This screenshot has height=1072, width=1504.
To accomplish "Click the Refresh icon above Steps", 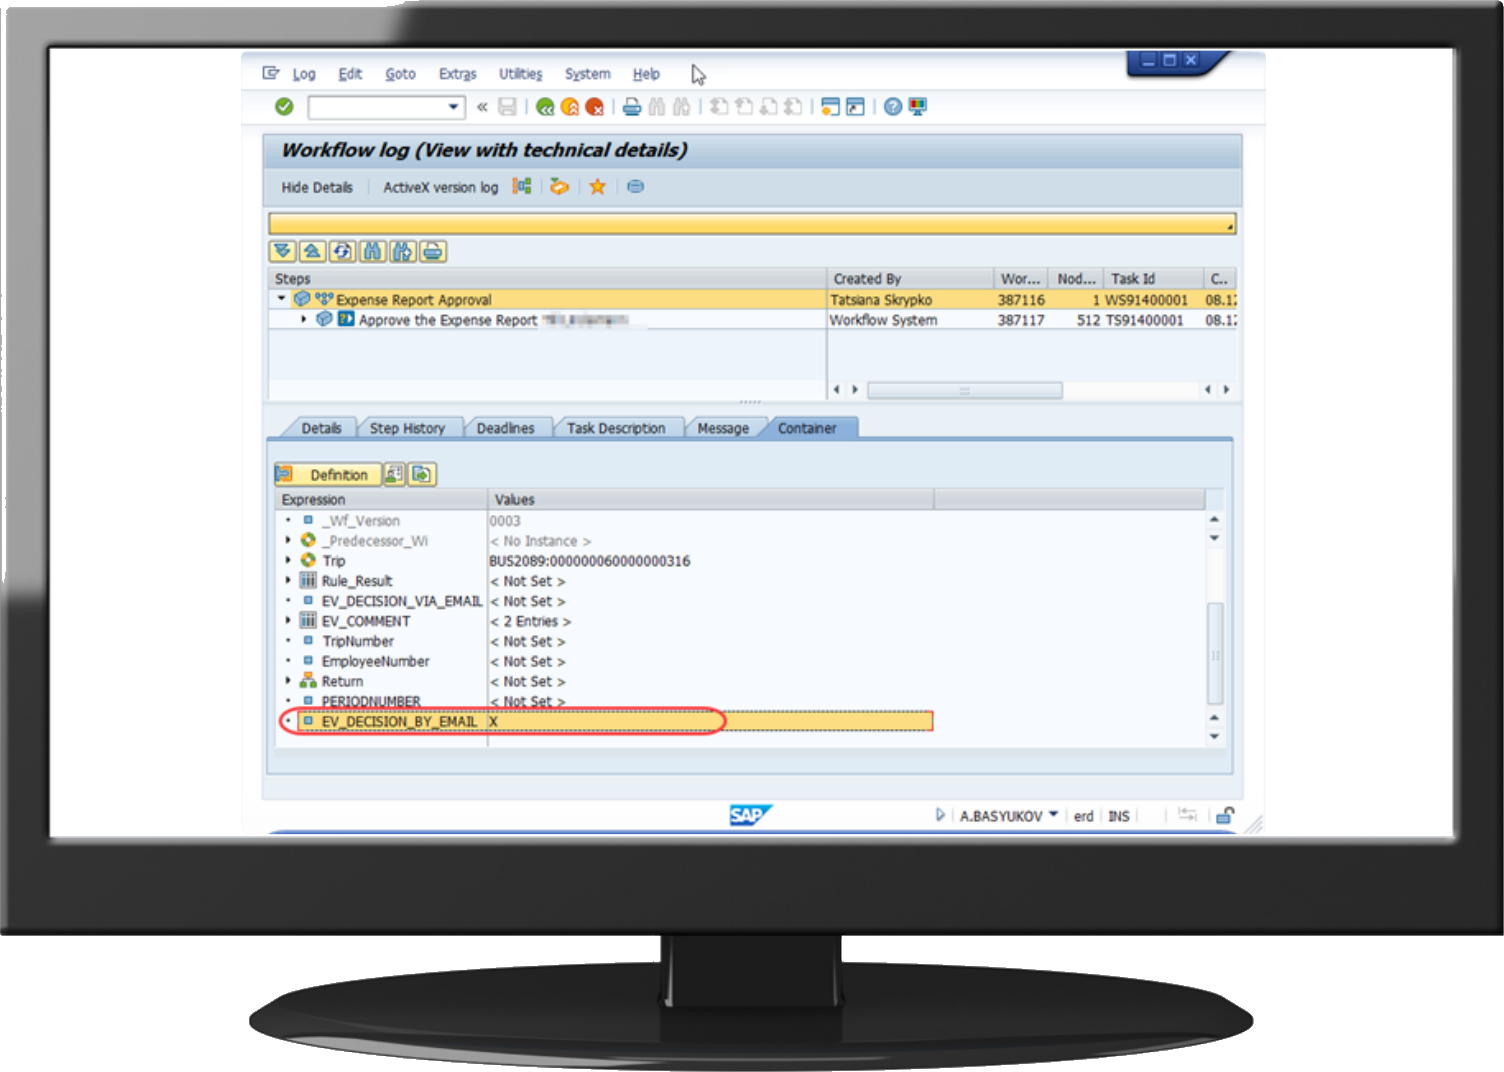I will 343,251.
